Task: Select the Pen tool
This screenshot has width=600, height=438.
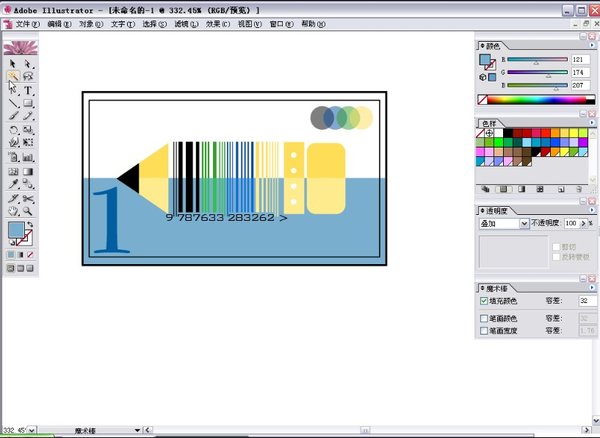Action: (13, 90)
